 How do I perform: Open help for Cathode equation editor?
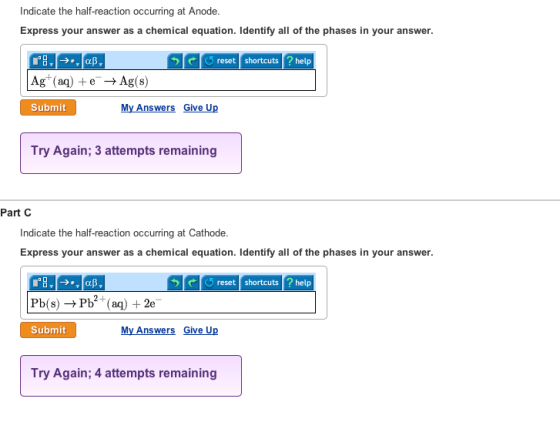(299, 283)
